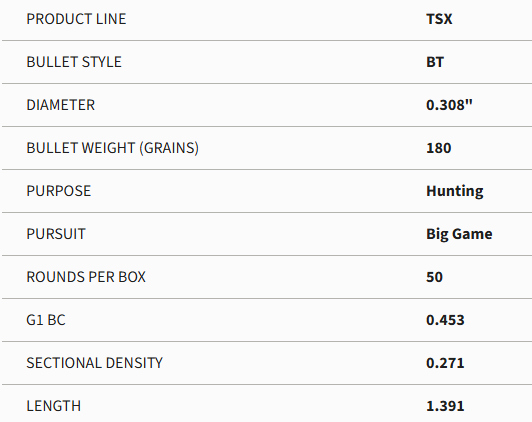532x422 pixels.
Task: Click the BULLET WEIGHT (GRAINS) label
Action: click(113, 148)
